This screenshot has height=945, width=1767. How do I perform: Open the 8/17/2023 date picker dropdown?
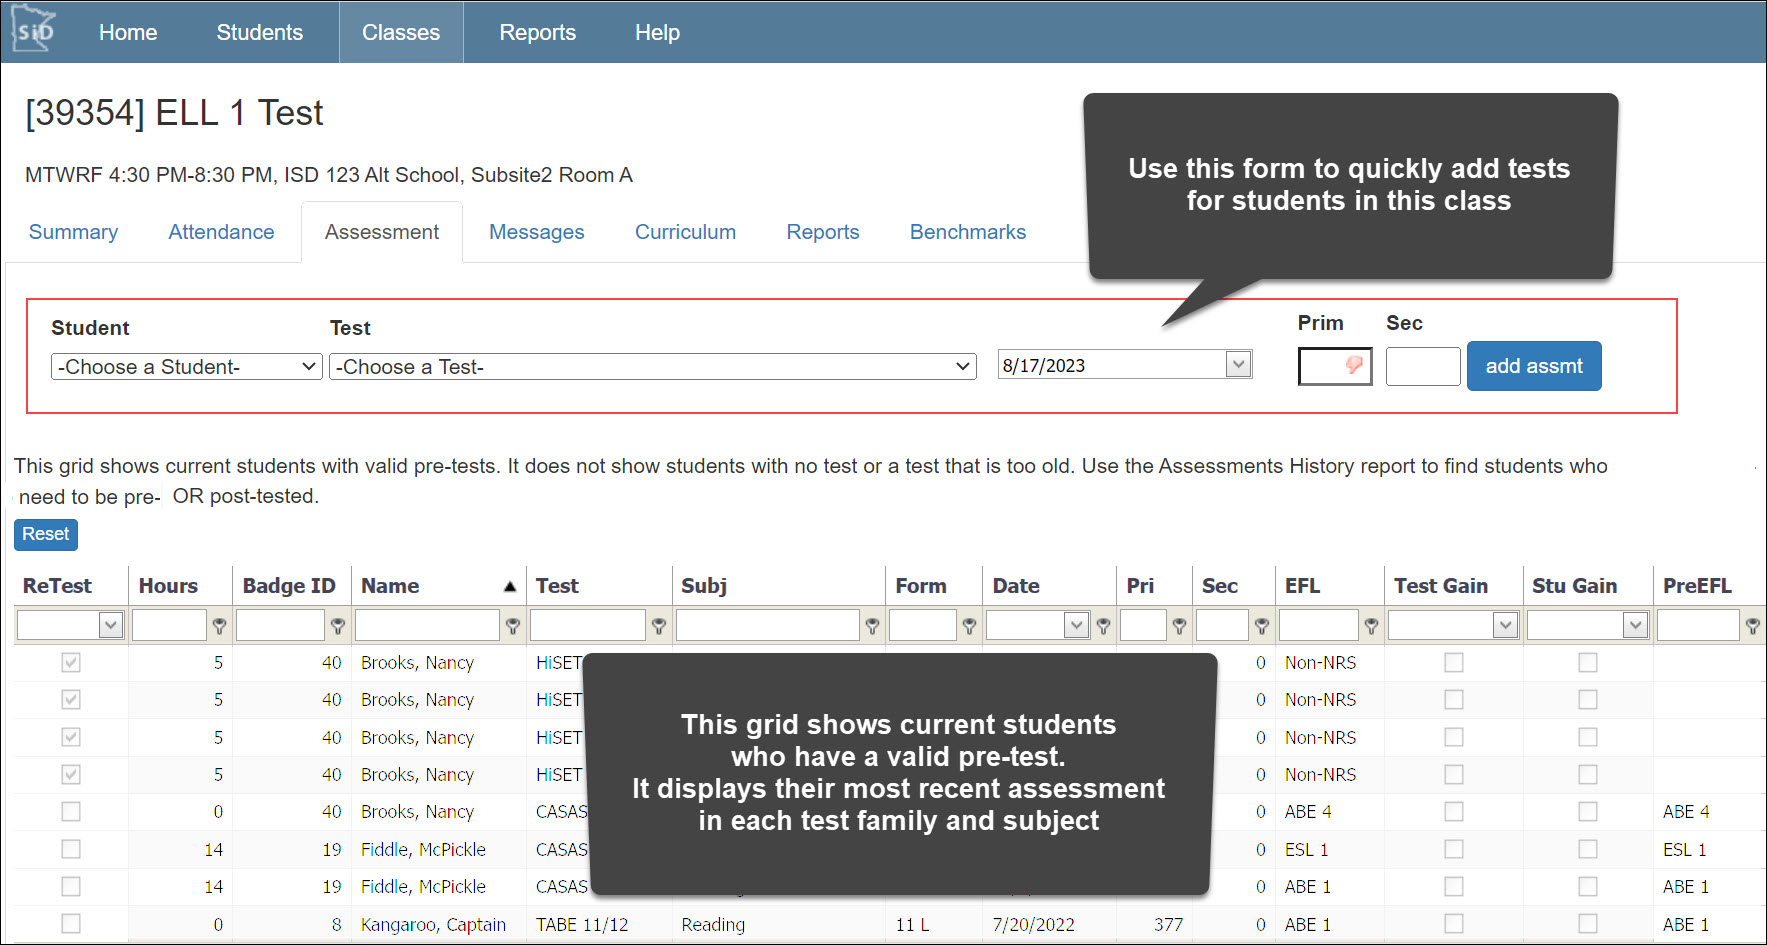(x=1239, y=364)
